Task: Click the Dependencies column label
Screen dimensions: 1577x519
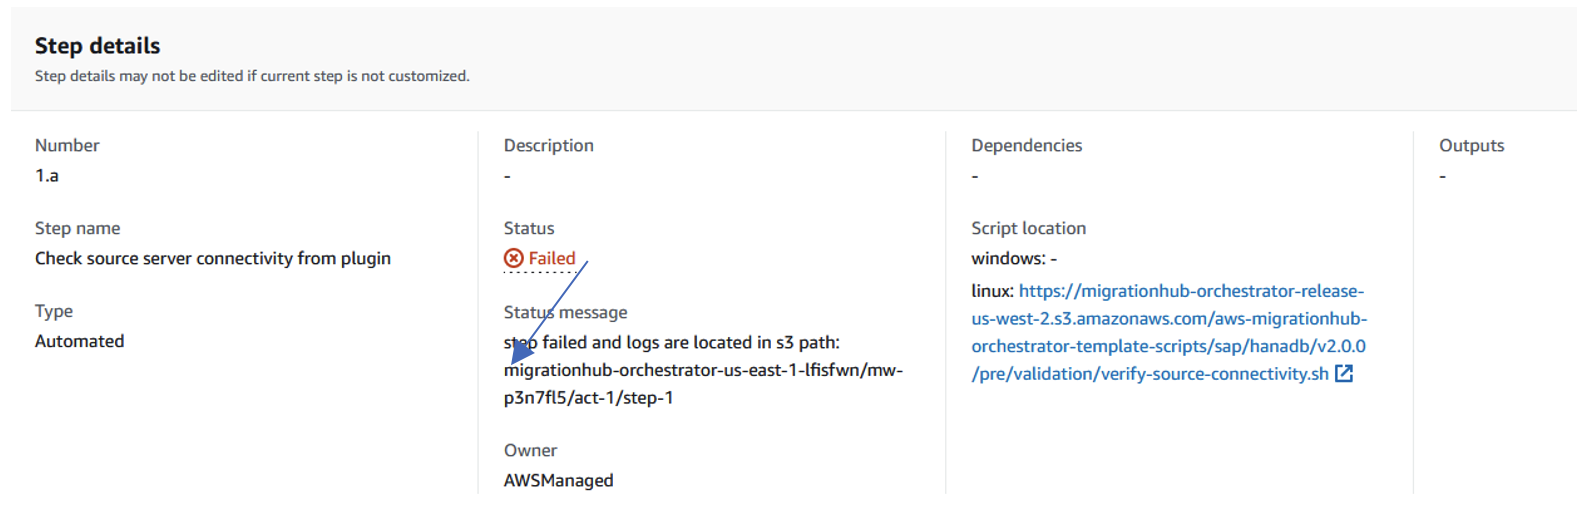Action: 1026,145
